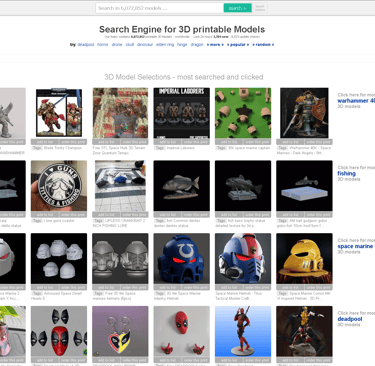Click 'add to list' under fish bass trophy statue

tap(229, 215)
